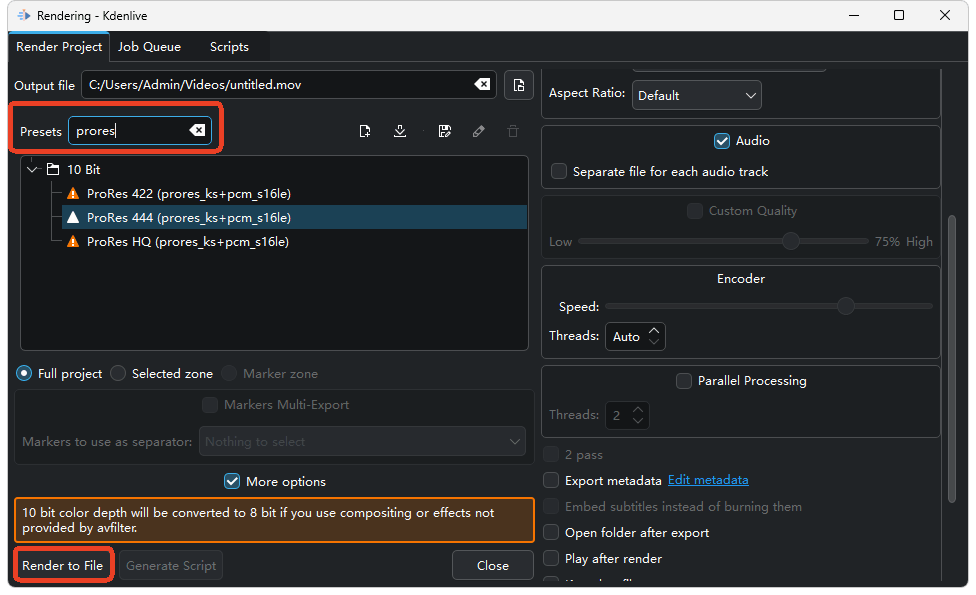
Task: Click the right panel vertical scrollbar
Action: (x=951, y=358)
